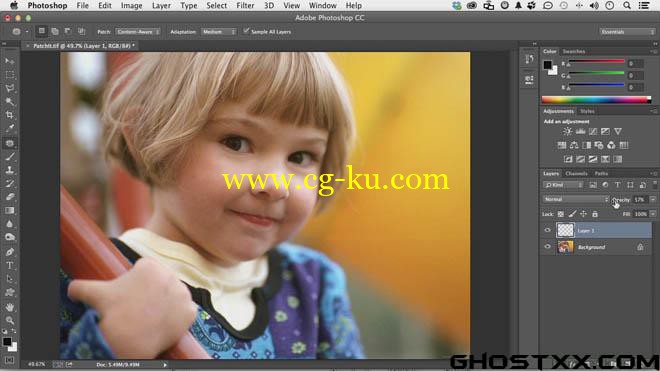The image size is (660, 371).
Task: Toggle type layer filter
Action: coord(617,185)
